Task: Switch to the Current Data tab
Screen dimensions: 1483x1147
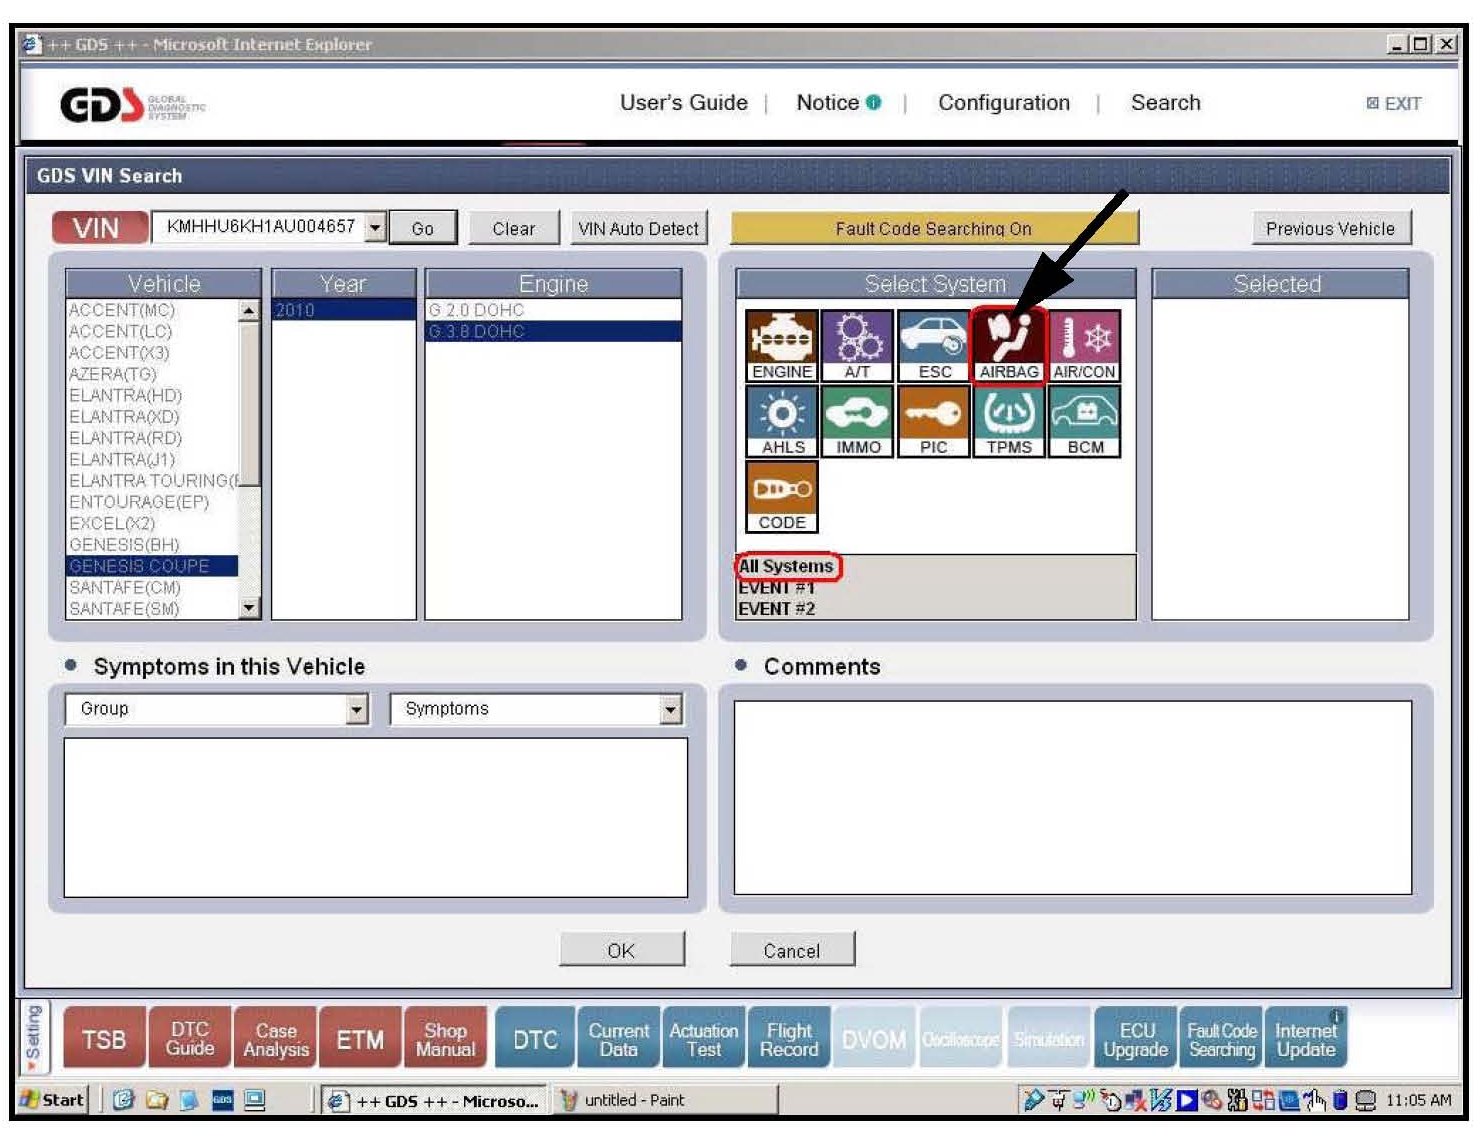Action: [618, 1040]
